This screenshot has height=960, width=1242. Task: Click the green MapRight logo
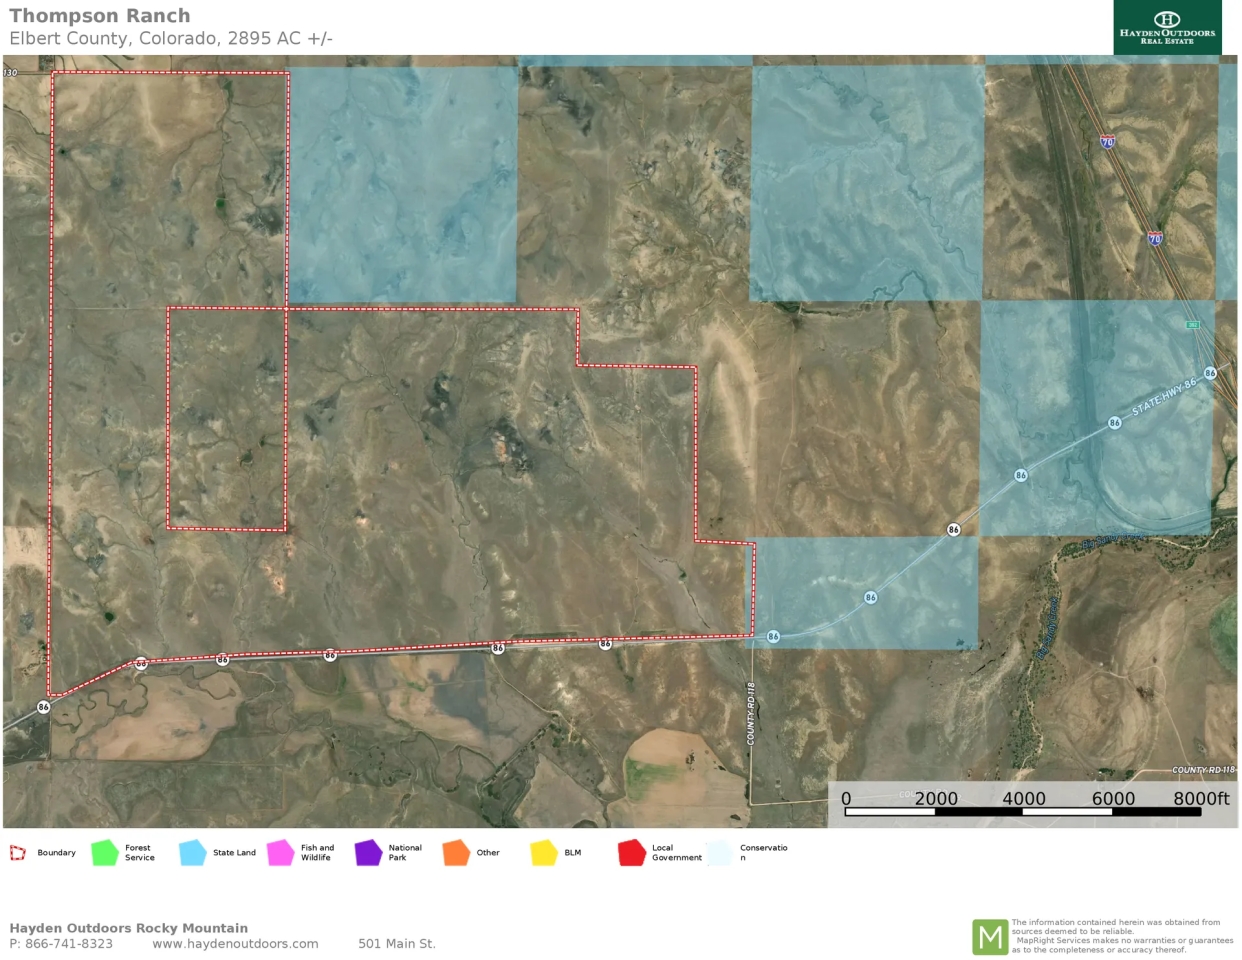tap(991, 938)
